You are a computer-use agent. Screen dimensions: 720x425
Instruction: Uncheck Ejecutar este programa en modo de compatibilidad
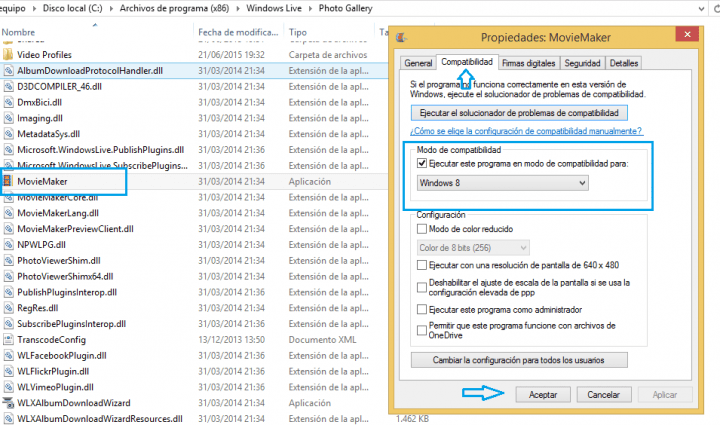pyautogui.click(x=422, y=163)
